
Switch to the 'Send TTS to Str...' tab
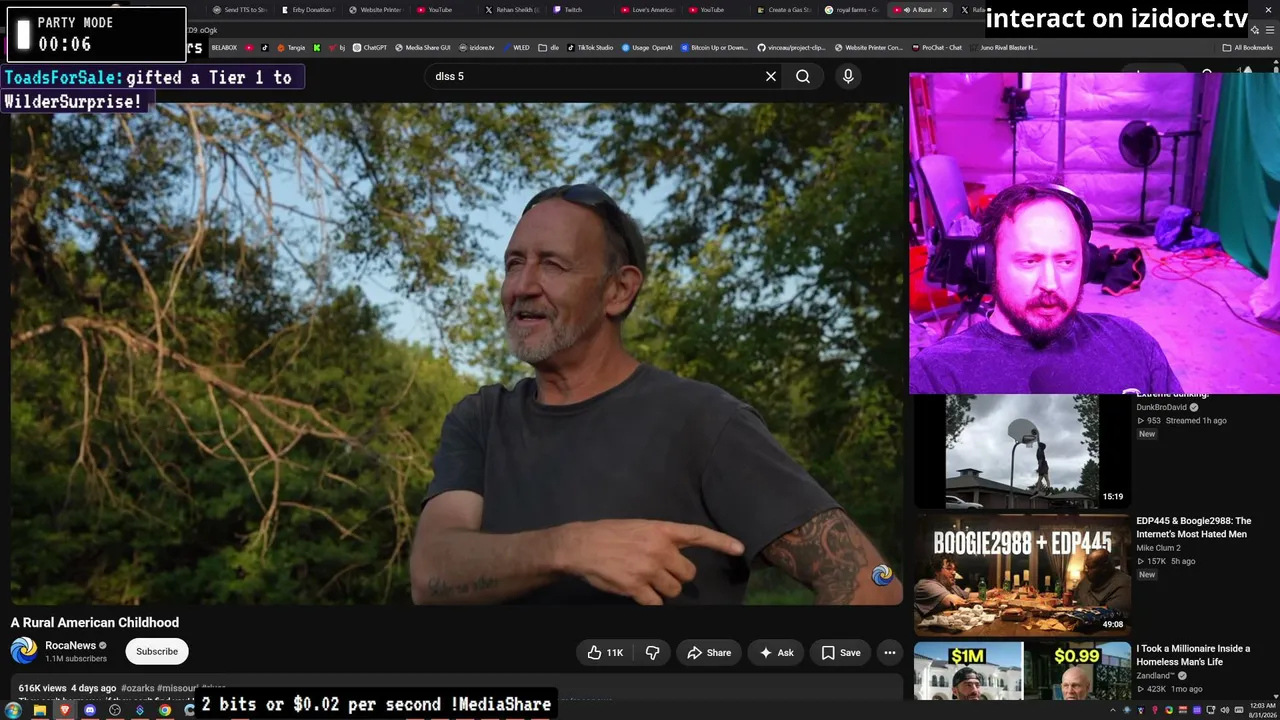coord(239,10)
